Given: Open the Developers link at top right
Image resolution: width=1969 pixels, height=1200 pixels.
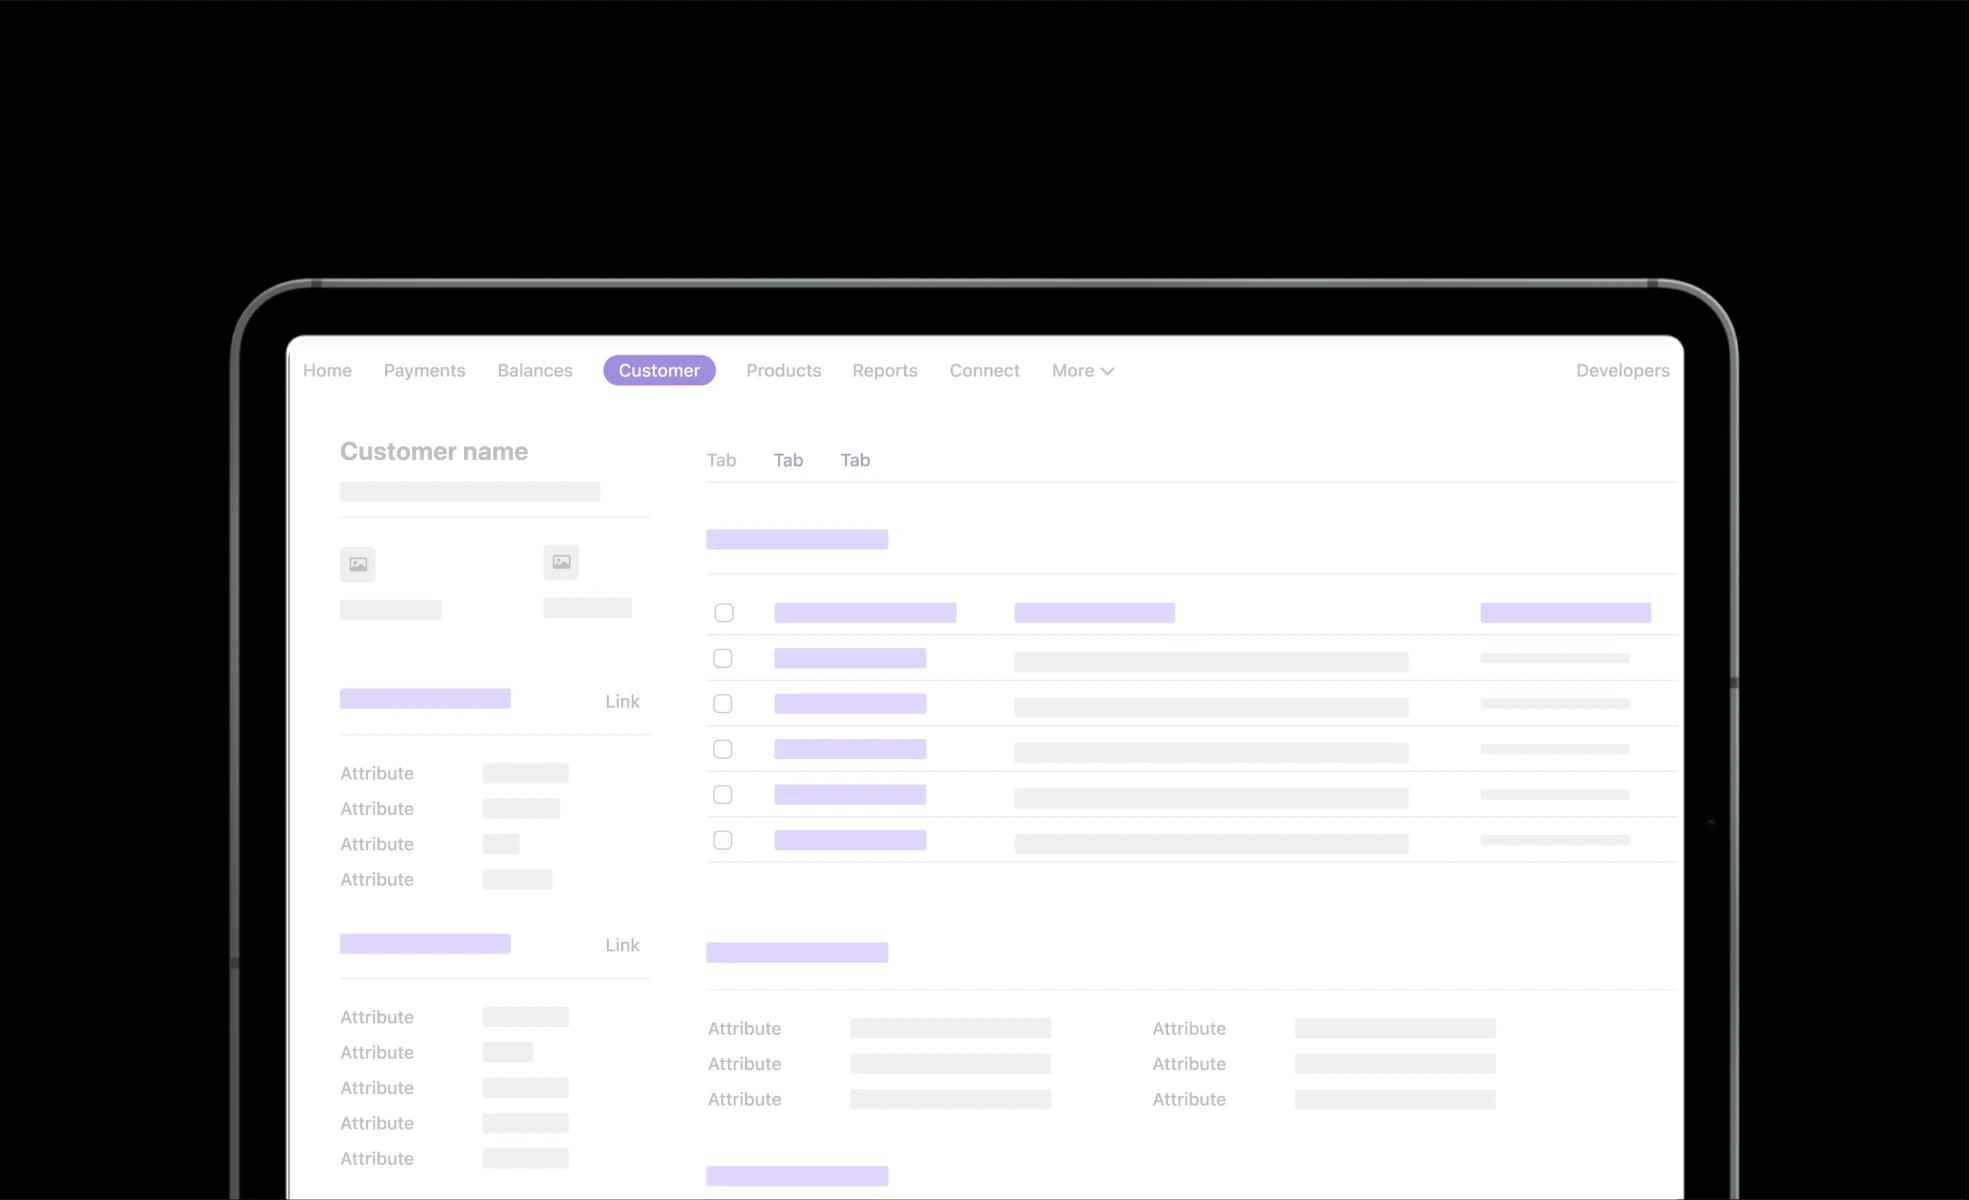Looking at the screenshot, I should pyautogui.click(x=1622, y=370).
